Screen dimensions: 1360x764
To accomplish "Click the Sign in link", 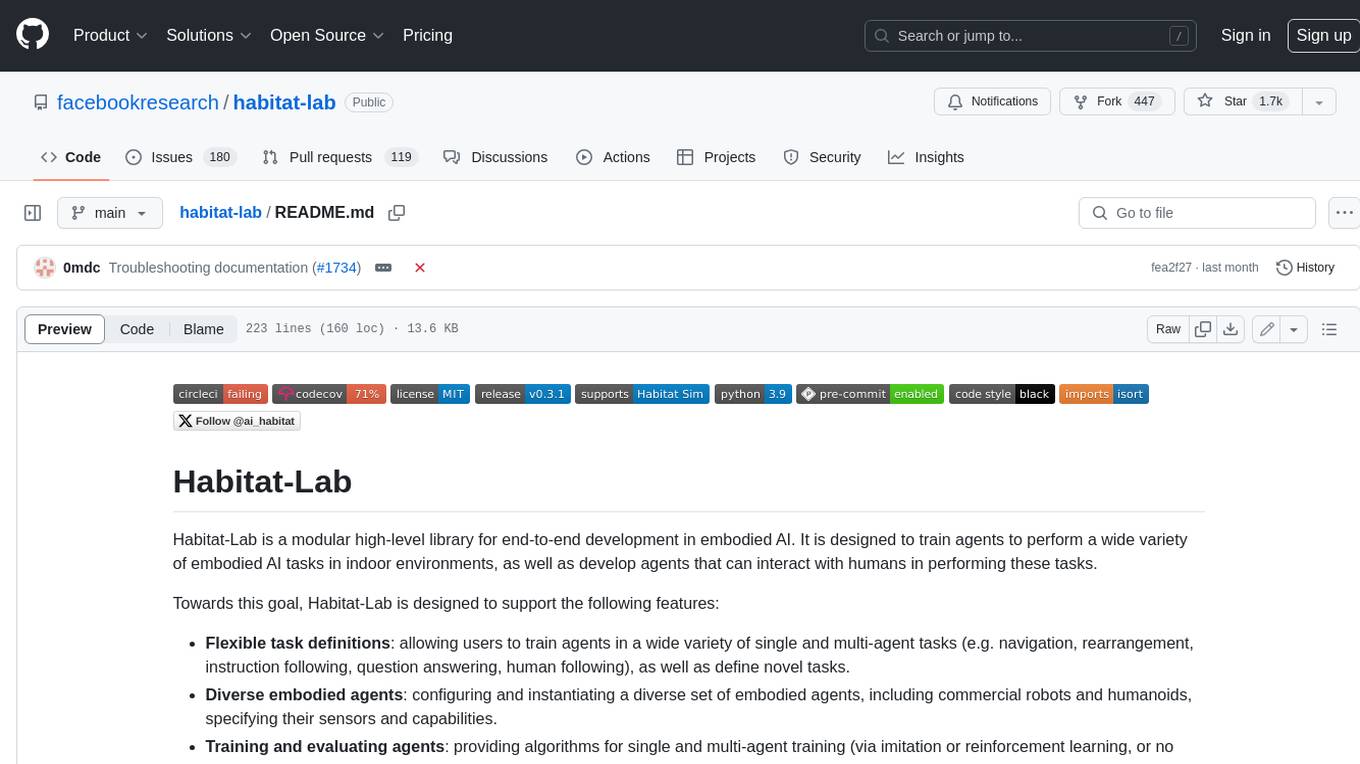I will pos(1245,35).
